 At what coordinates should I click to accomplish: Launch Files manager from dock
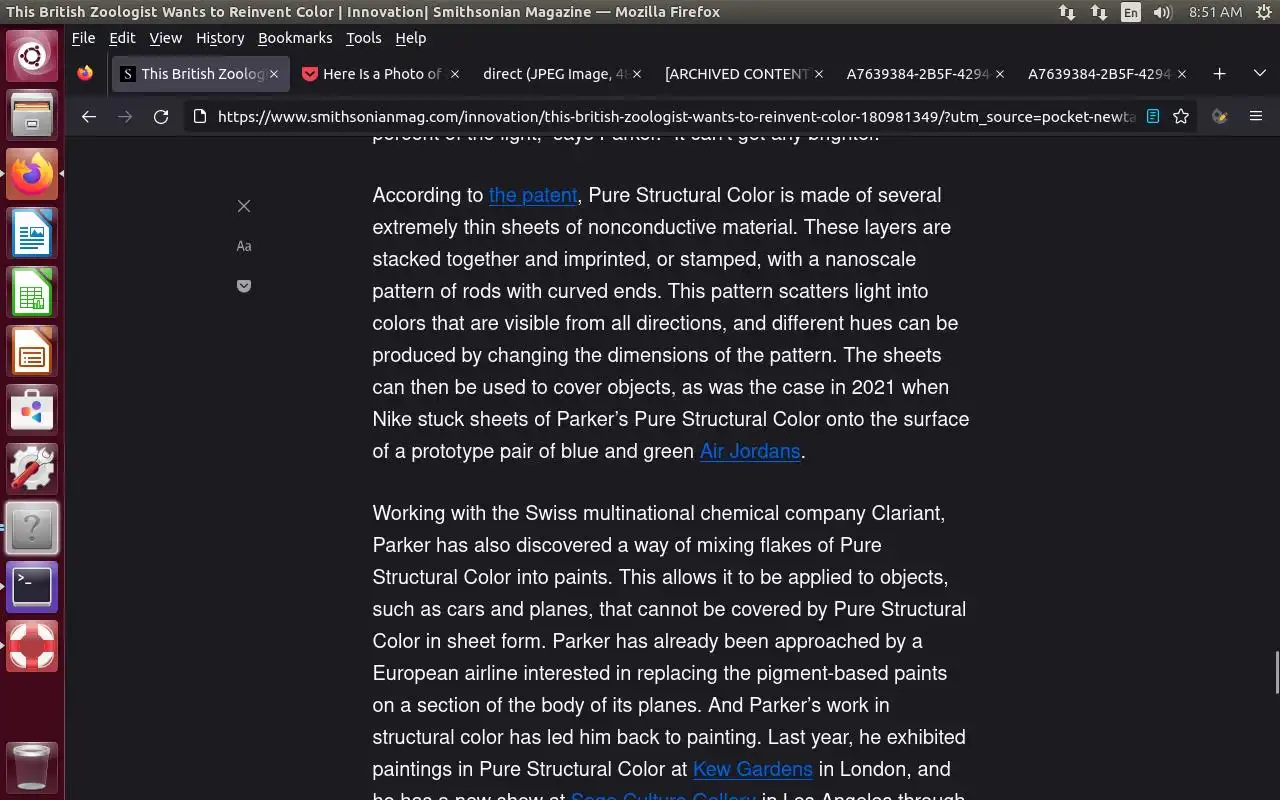pos(32,114)
